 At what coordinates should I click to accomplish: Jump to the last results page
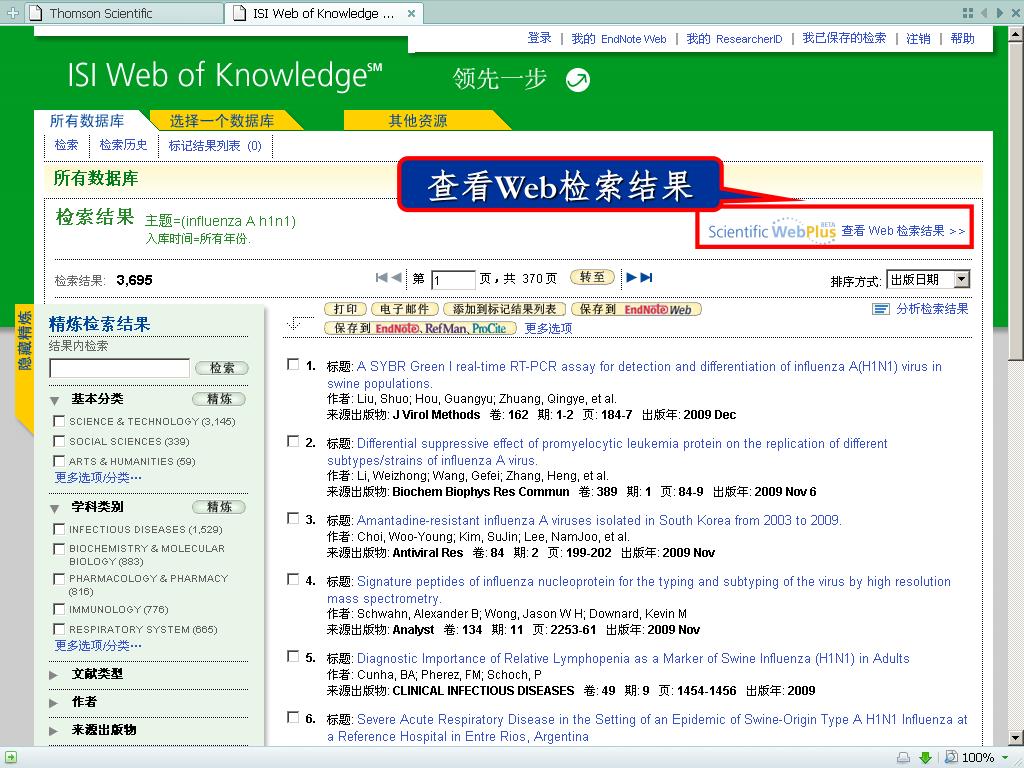click(647, 278)
